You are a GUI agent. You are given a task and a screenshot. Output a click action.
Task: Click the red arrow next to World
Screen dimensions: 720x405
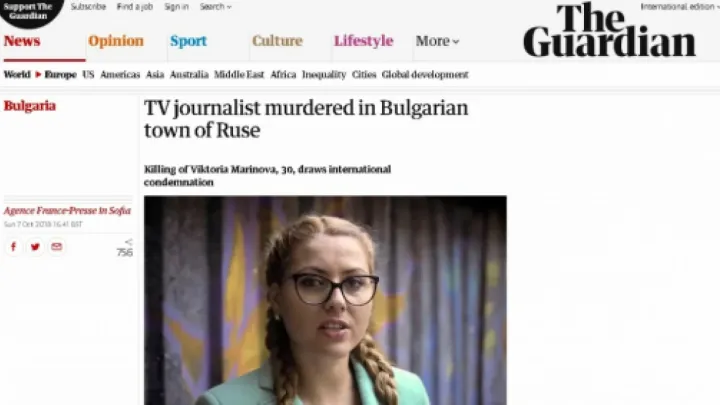38,74
